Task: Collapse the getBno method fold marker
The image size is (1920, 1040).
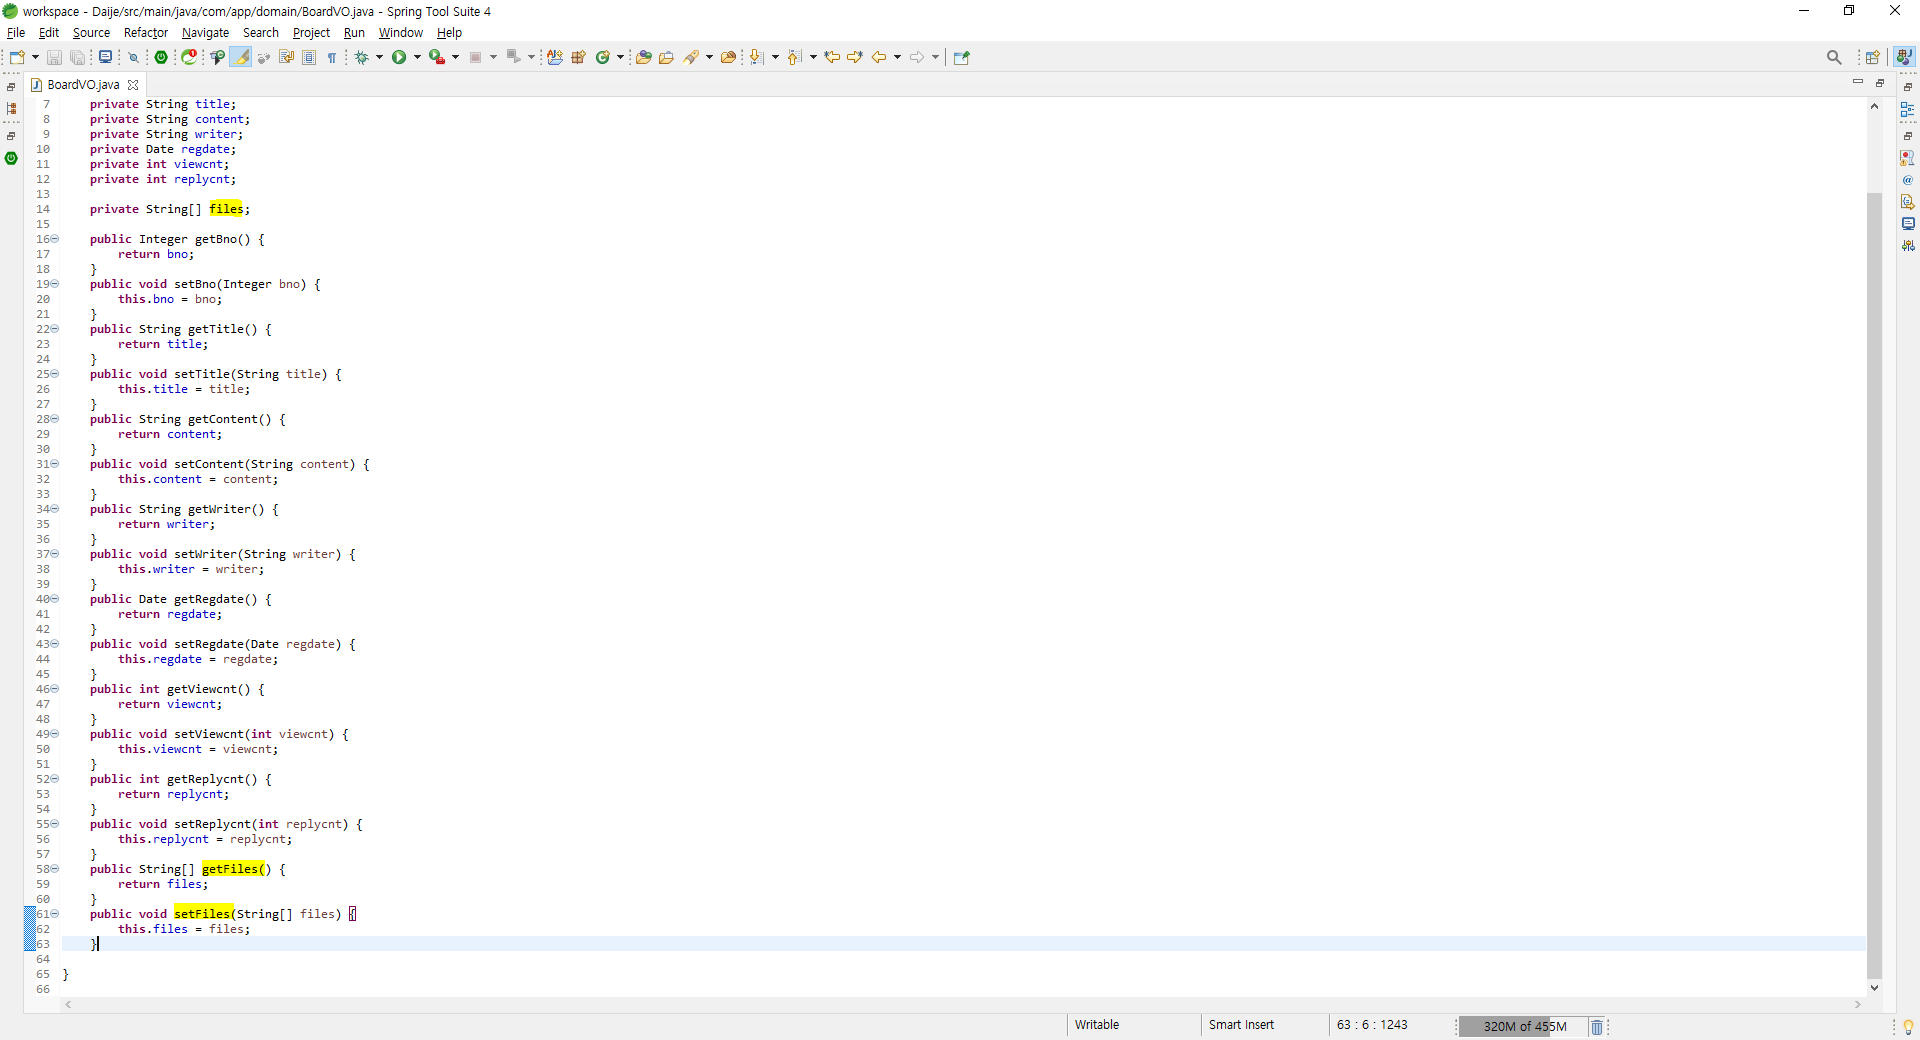Action: (x=55, y=239)
